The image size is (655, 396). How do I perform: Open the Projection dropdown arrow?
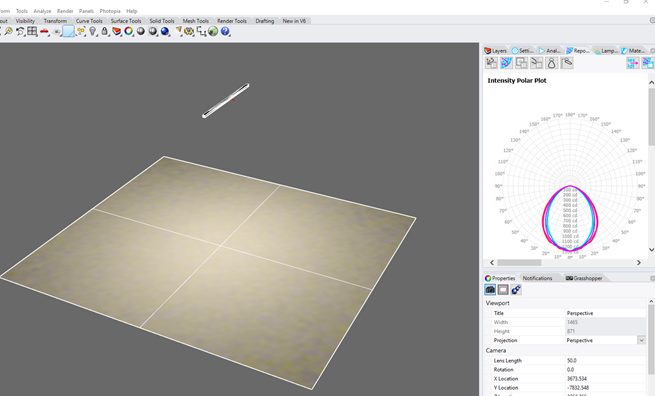[x=641, y=340]
